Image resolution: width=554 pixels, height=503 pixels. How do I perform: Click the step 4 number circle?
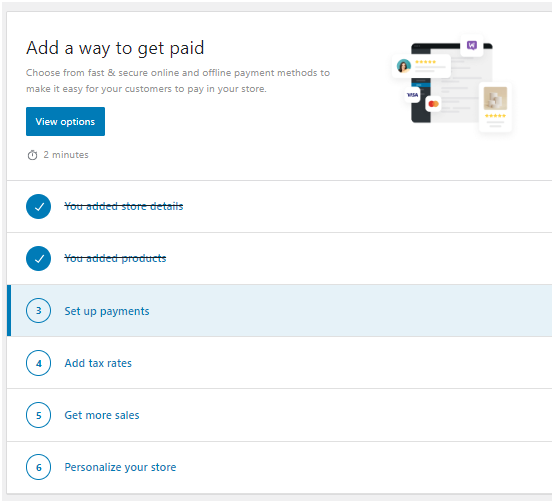click(x=39, y=363)
